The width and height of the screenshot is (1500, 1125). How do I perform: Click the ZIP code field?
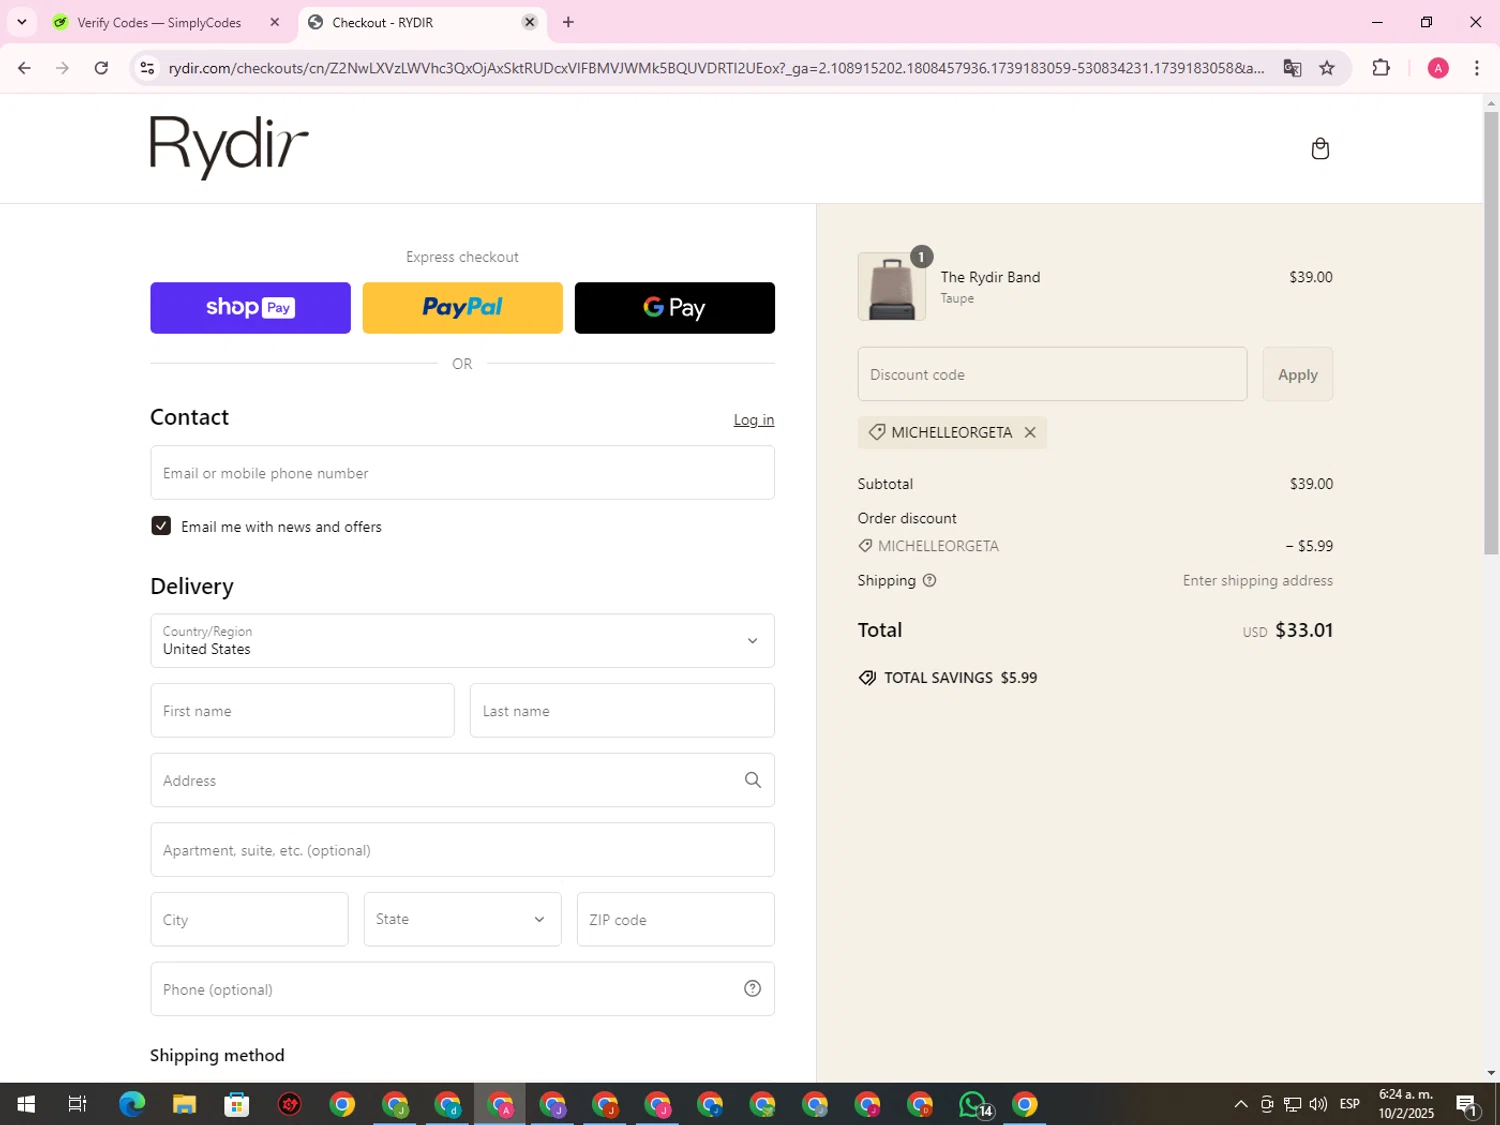point(675,919)
